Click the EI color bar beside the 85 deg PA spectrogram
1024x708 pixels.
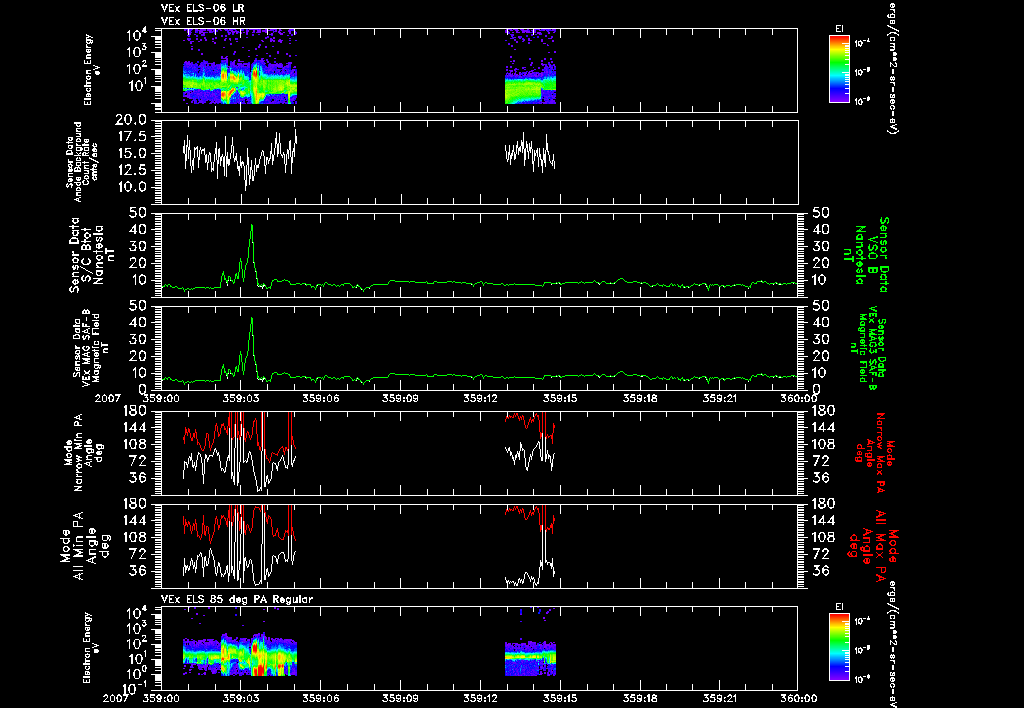839,647
